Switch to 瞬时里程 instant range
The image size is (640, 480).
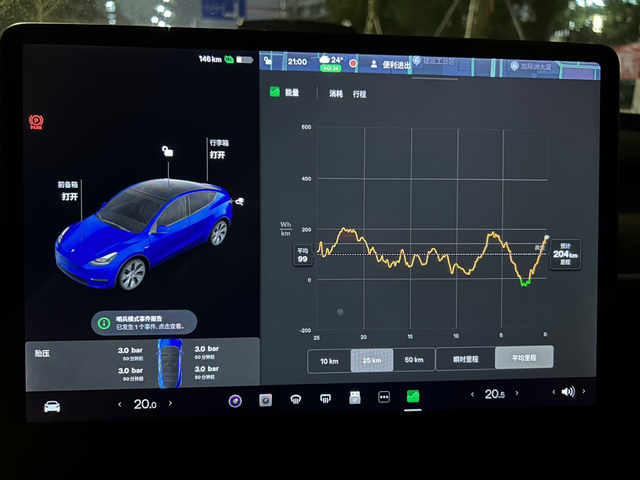[x=466, y=359]
